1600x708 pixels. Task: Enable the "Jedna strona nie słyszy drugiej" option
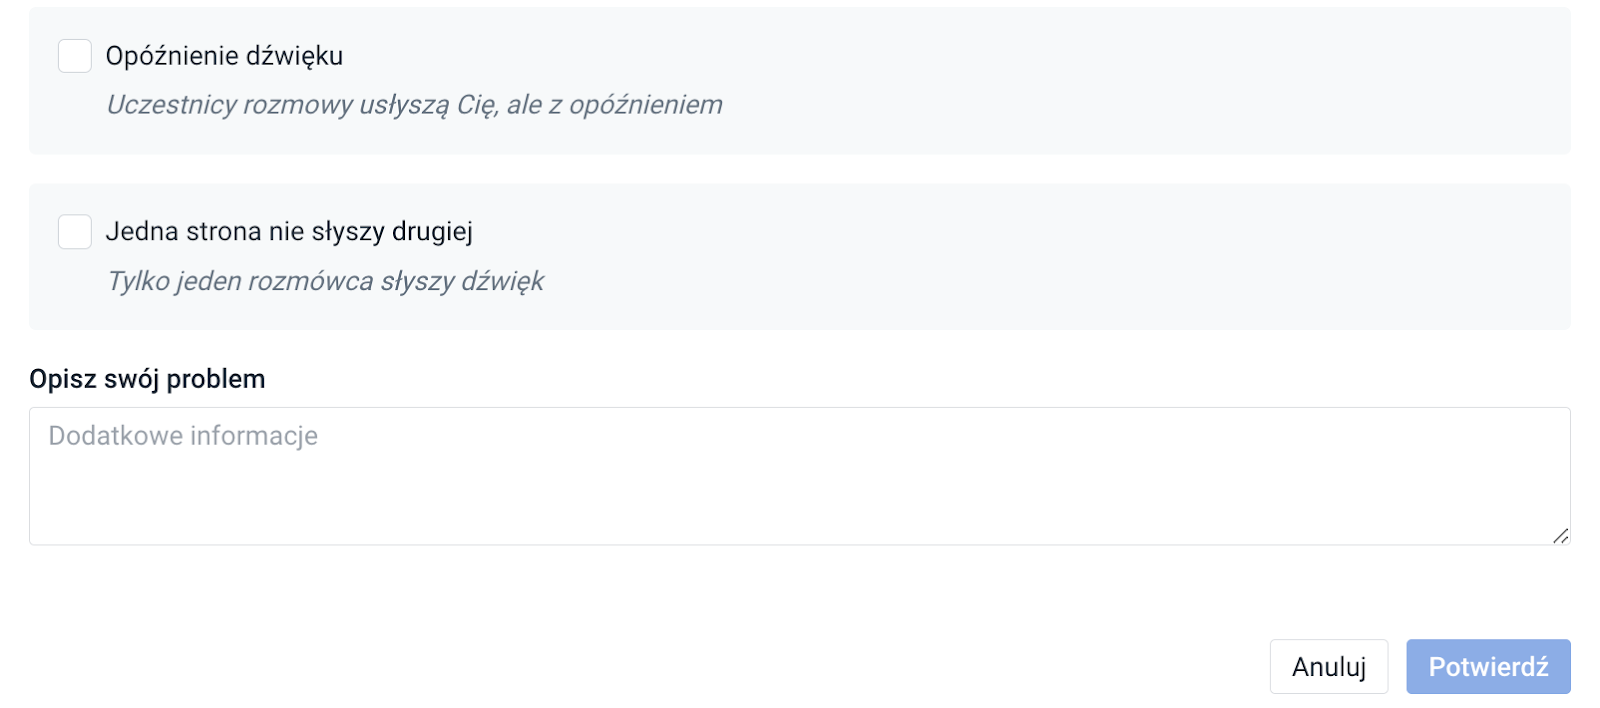[x=74, y=232]
